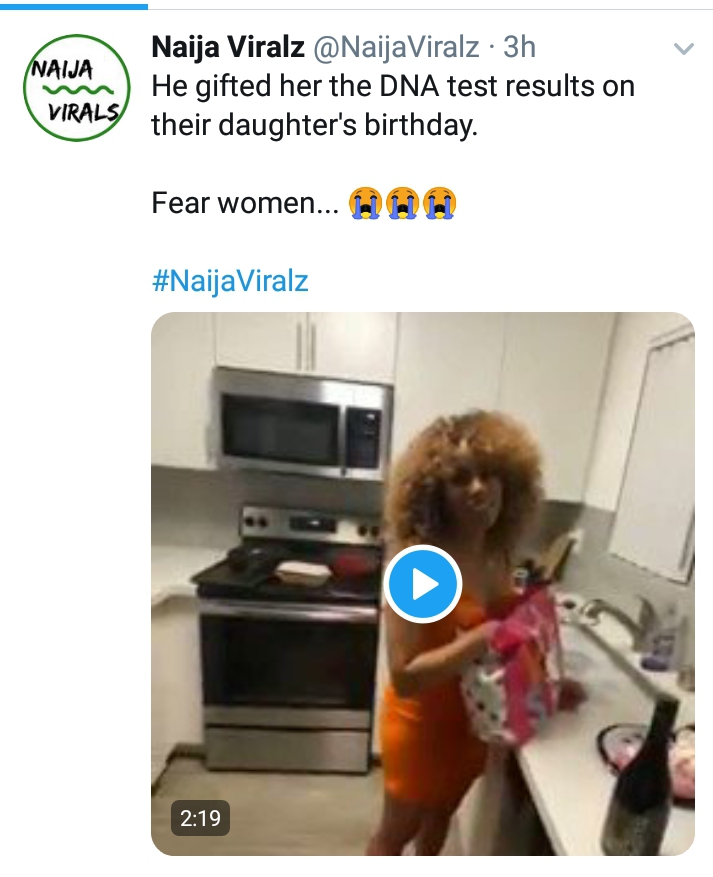Click the tweet text about DNA test results
The height and width of the screenshot is (877, 713).
pyautogui.click(x=393, y=105)
